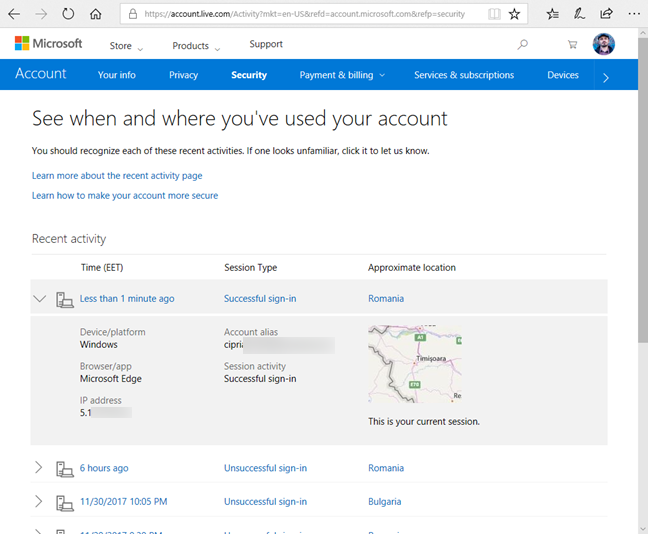
Task: Click 'Successful sign-in' session type link
Action: click(x=260, y=298)
